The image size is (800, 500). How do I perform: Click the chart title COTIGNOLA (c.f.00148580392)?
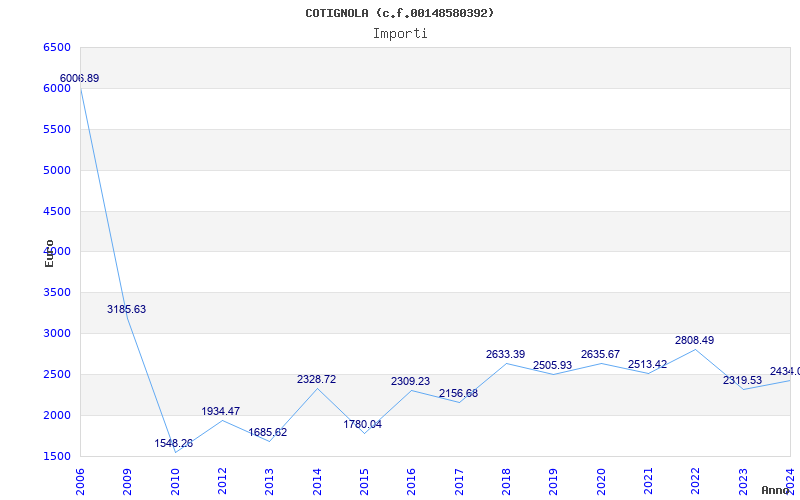click(x=399, y=13)
